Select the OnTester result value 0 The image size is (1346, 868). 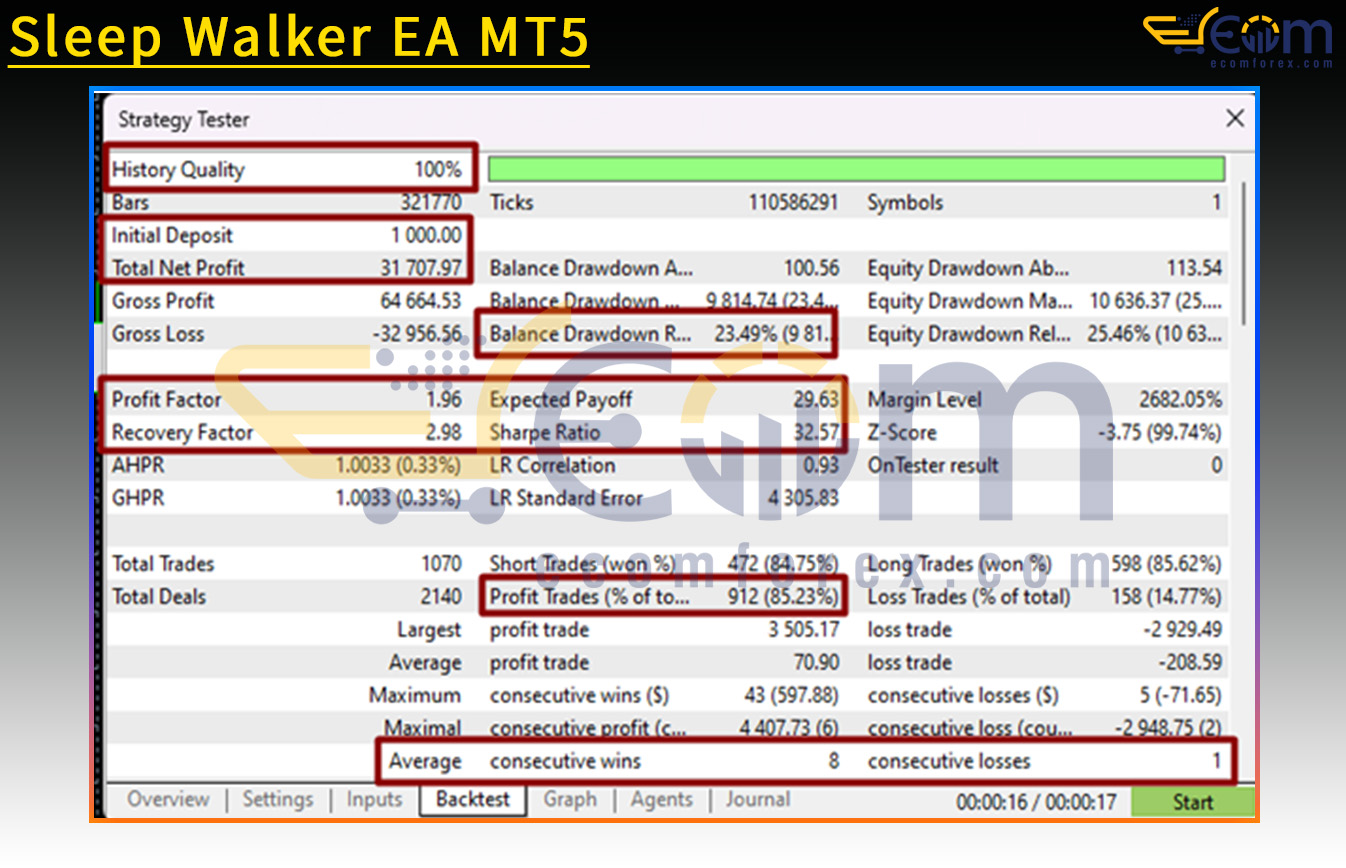1217,466
